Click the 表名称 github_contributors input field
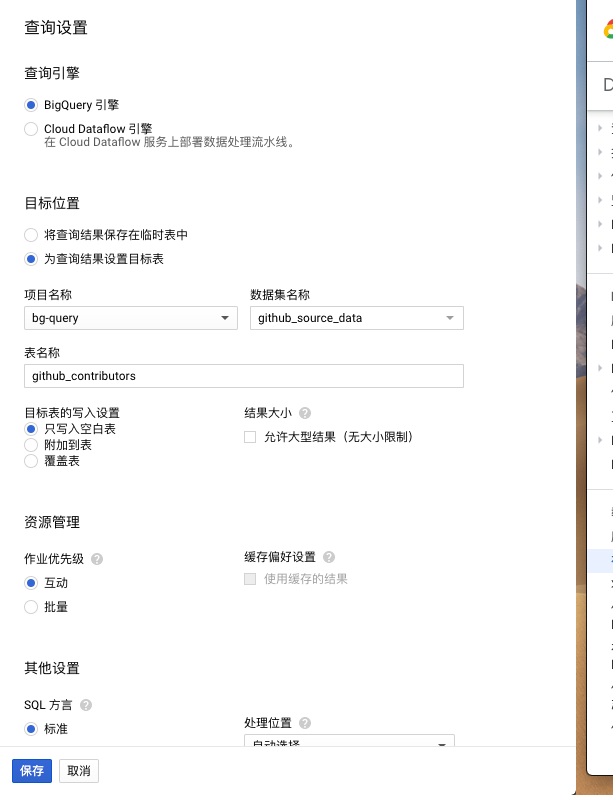This screenshot has width=613, height=795. point(244,376)
